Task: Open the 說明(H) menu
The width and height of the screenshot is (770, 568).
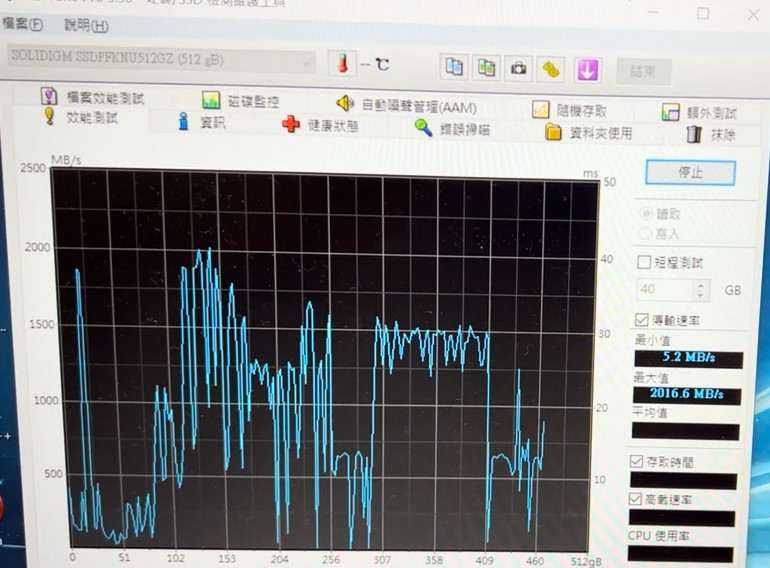Action: [x=86, y=25]
